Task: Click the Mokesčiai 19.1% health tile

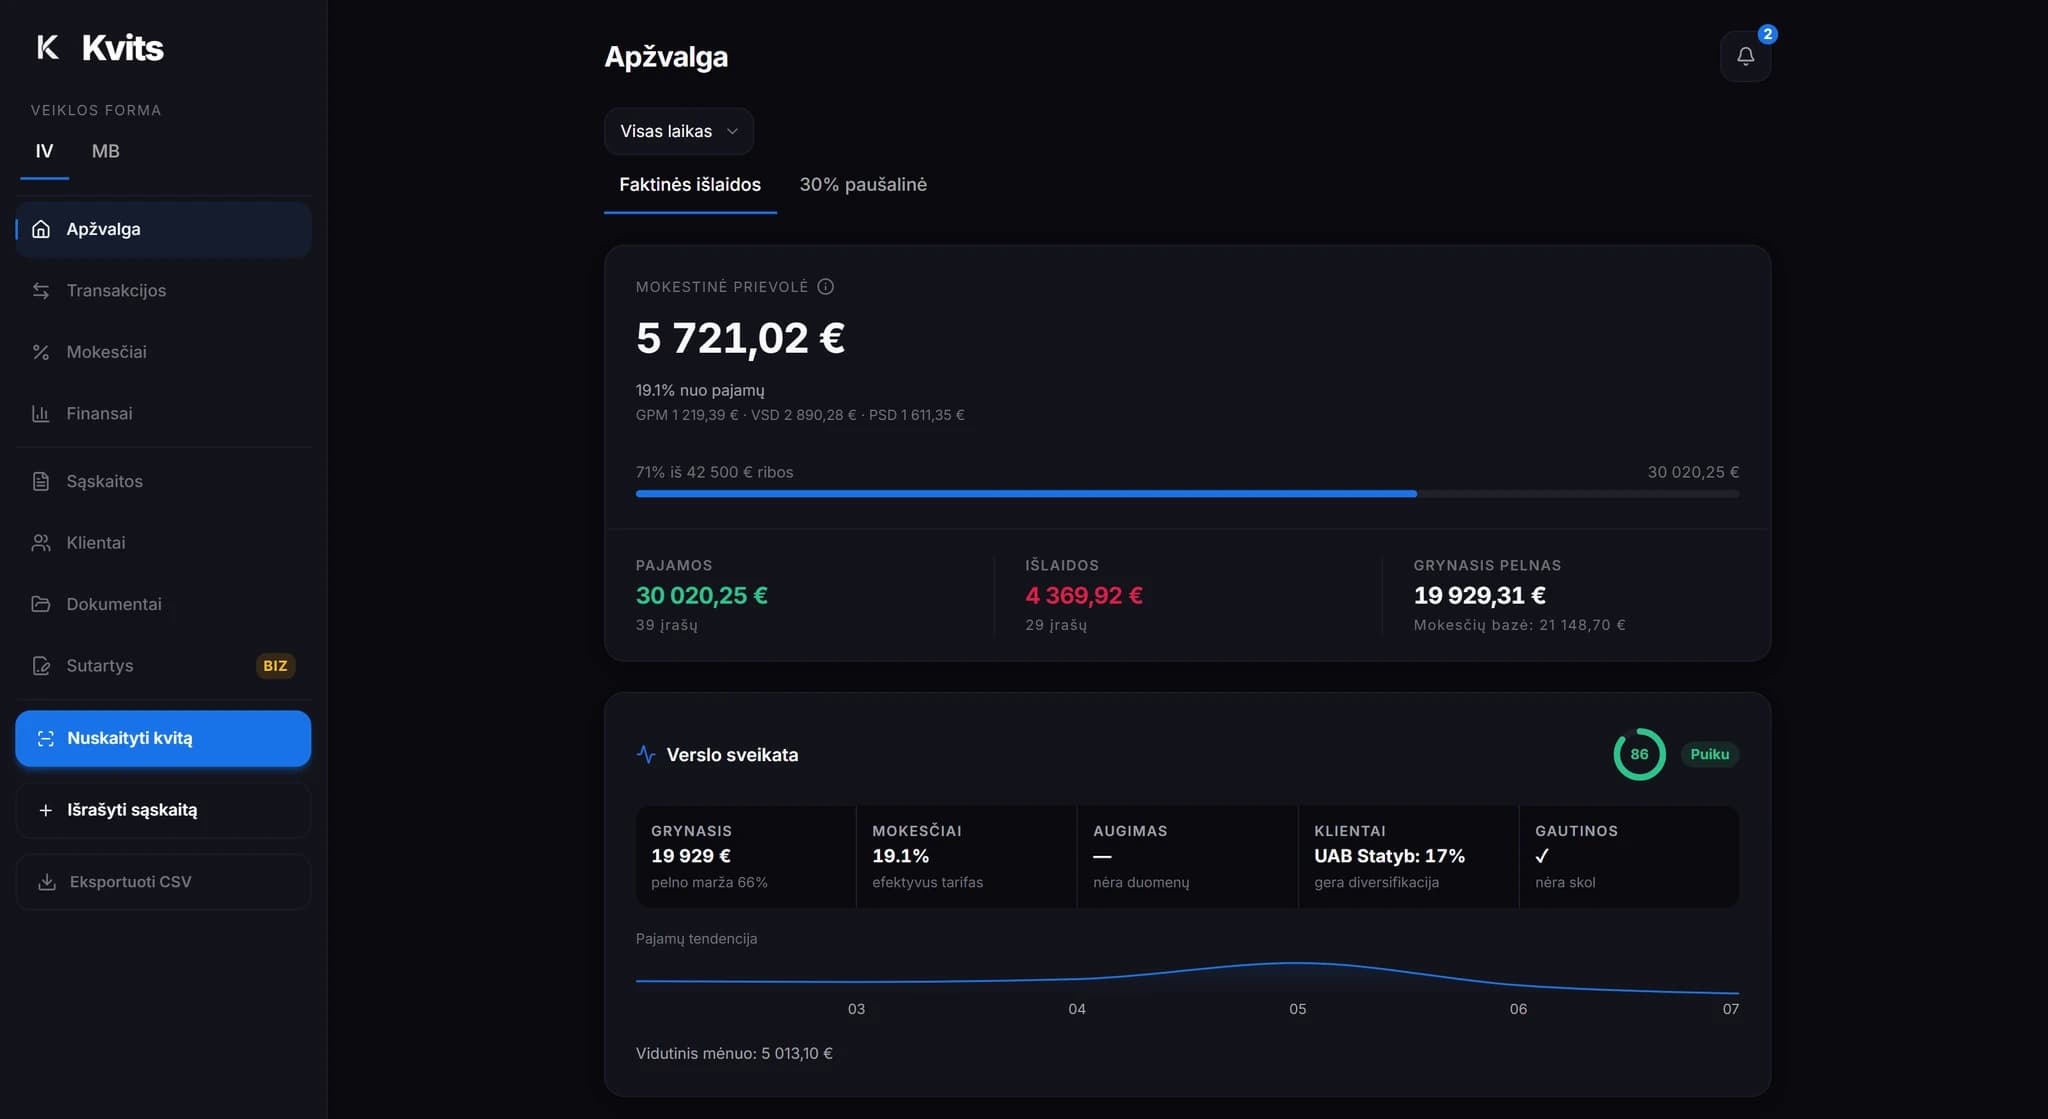Action: pyautogui.click(x=966, y=857)
